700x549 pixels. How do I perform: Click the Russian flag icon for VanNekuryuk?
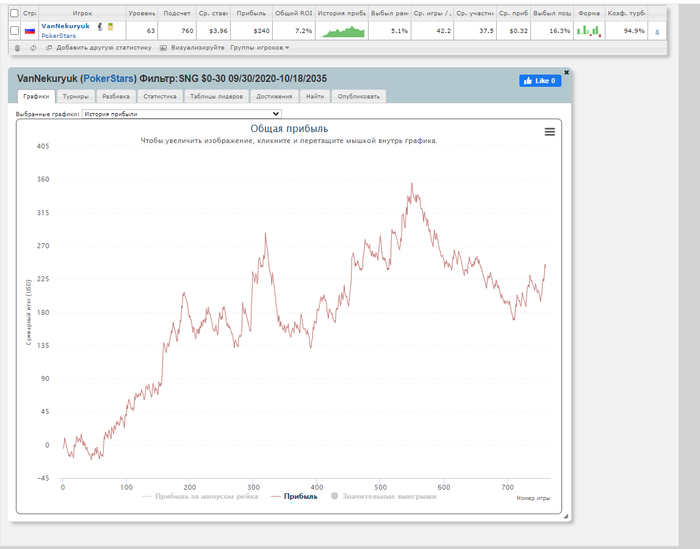[30, 31]
